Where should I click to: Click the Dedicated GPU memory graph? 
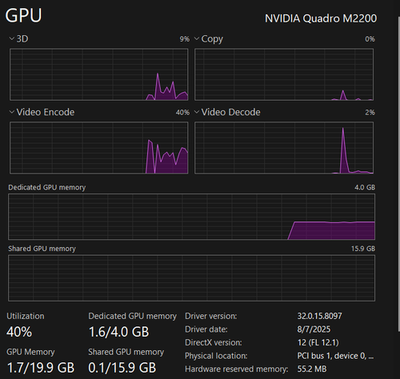[192, 217]
